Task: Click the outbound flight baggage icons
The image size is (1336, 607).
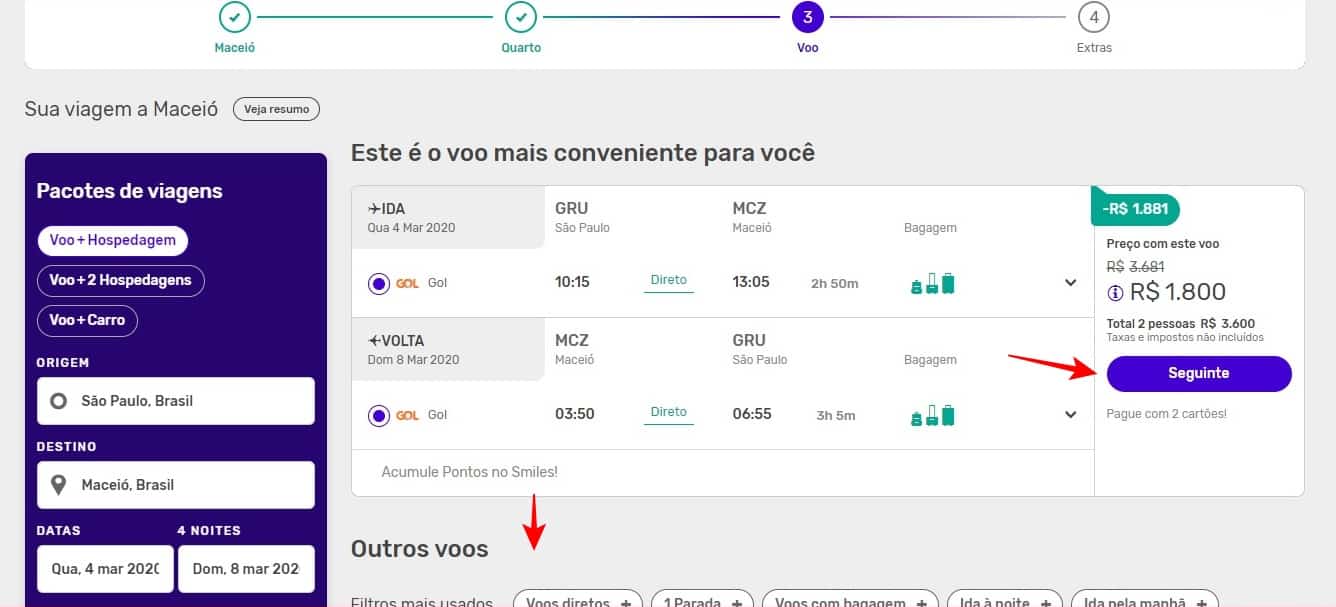Action: point(933,284)
